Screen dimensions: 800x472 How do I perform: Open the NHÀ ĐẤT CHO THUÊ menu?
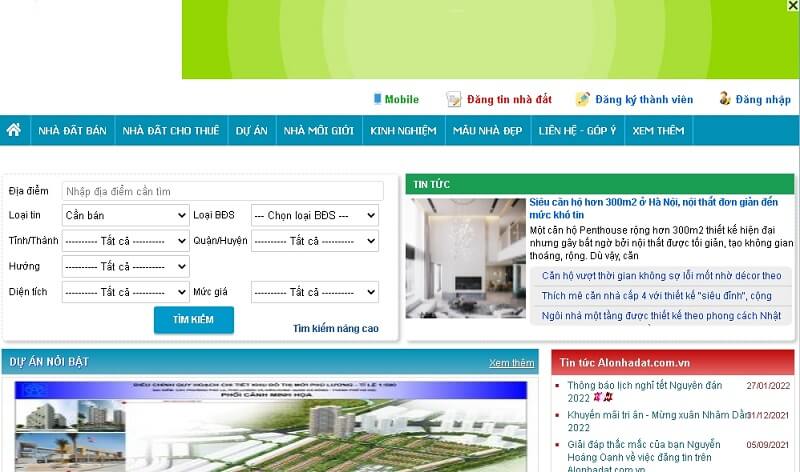(171, 131)
